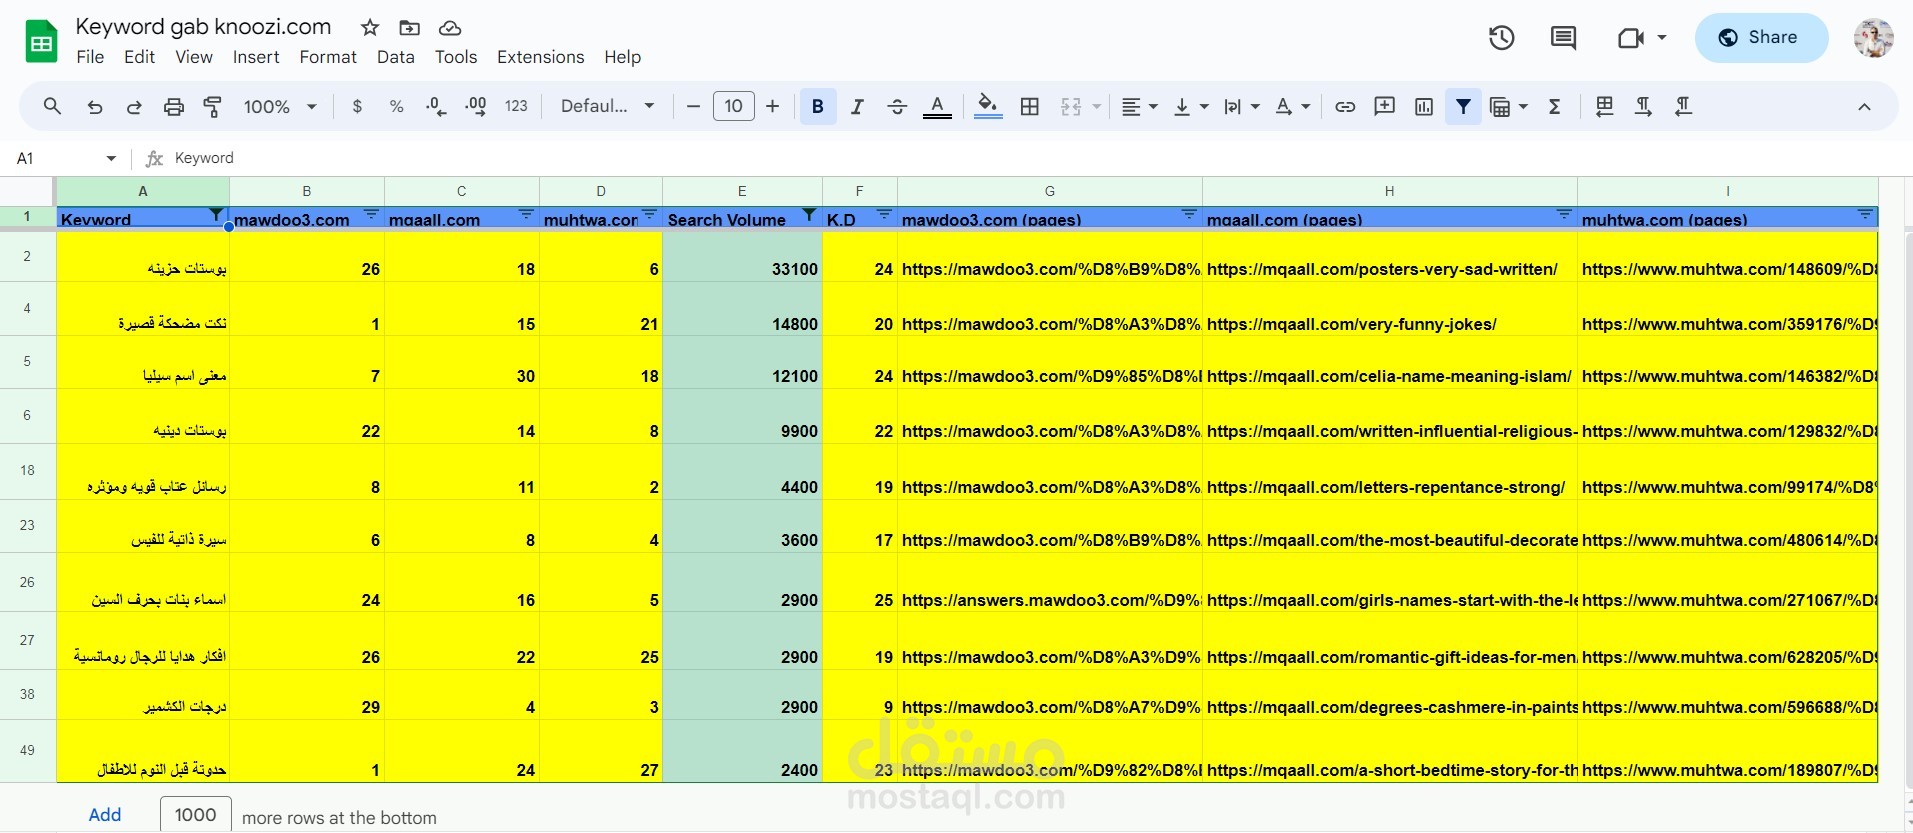
Task: Insert a comment from toolbar
Action: (1385, 107)
